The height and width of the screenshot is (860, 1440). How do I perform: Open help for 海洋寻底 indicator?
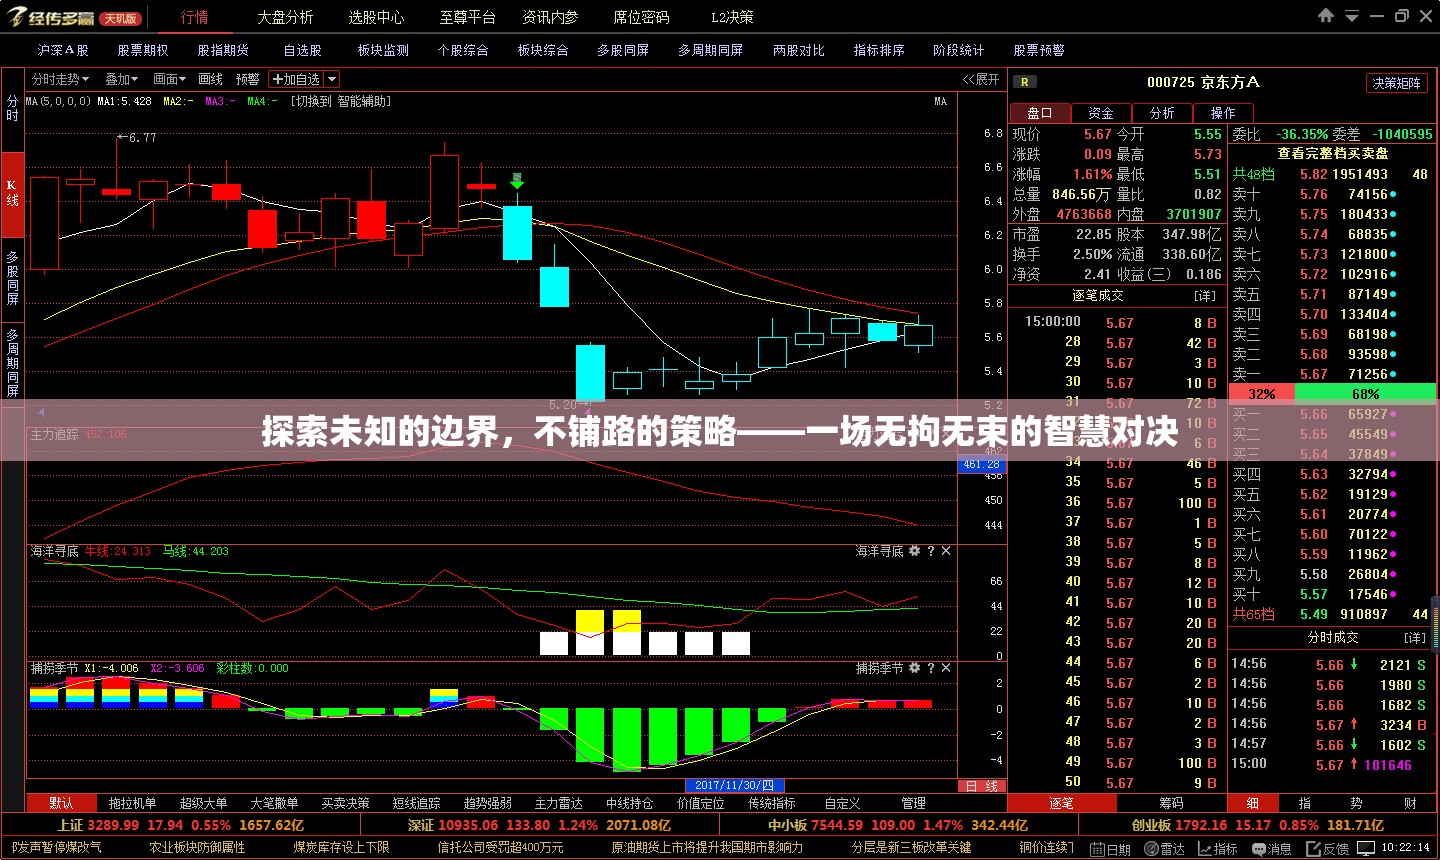(931, 551)
